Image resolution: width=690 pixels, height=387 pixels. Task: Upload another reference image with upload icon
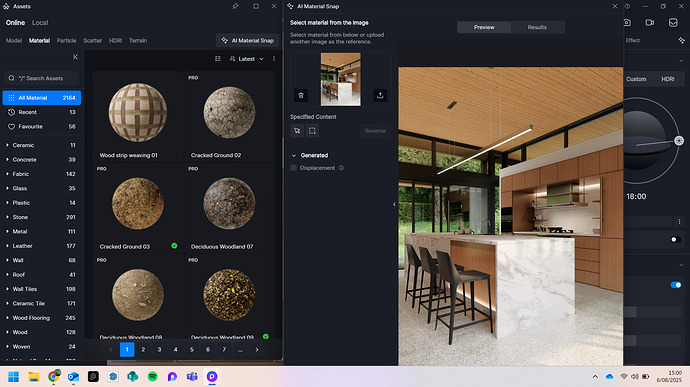coord(380,95)
